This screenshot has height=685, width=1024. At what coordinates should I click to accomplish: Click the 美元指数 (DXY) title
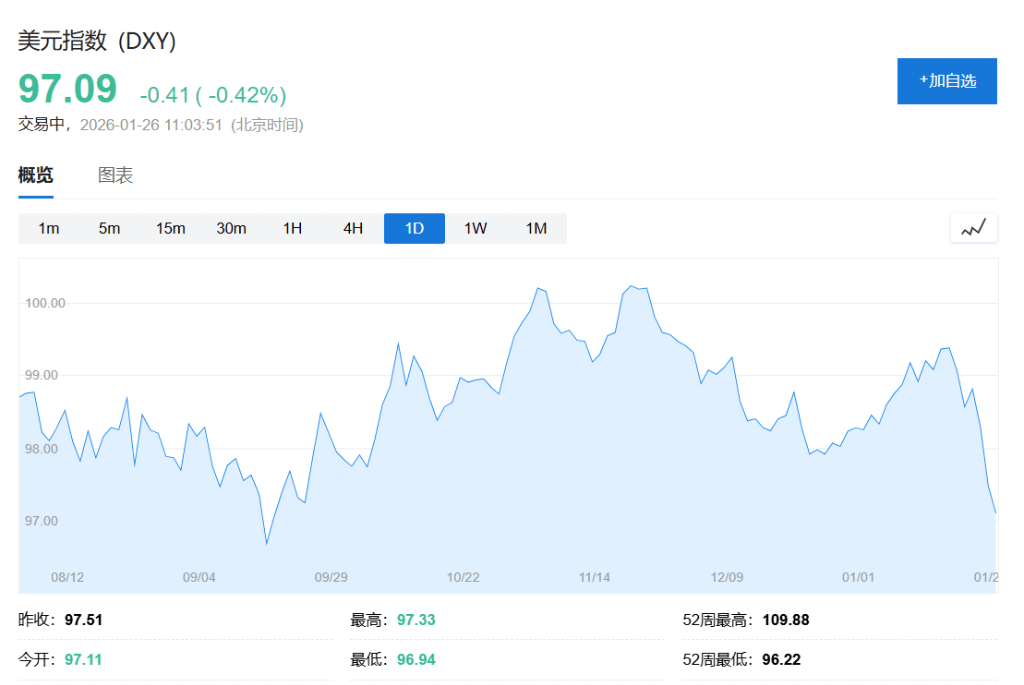pyautogui.click(x=97, y=41)
